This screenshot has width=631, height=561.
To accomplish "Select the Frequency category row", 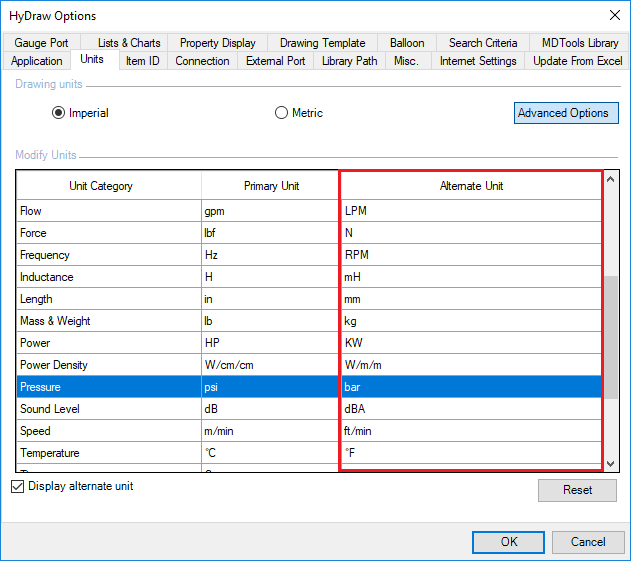I will pyautogui.click(x=109, y=255).
